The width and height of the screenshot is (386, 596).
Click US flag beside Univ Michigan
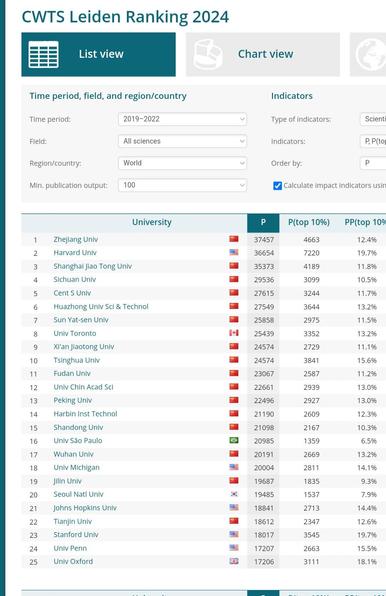234,467
